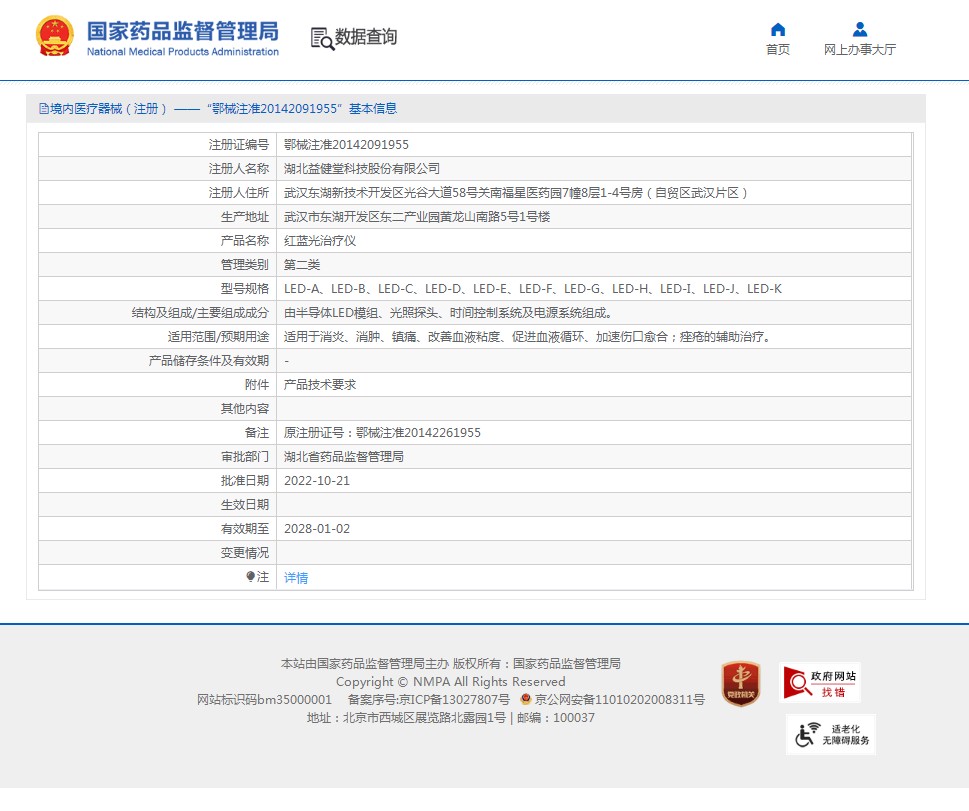Open the 党政机关 red shield badge
The image size is (969, 811).
(740, 684)
